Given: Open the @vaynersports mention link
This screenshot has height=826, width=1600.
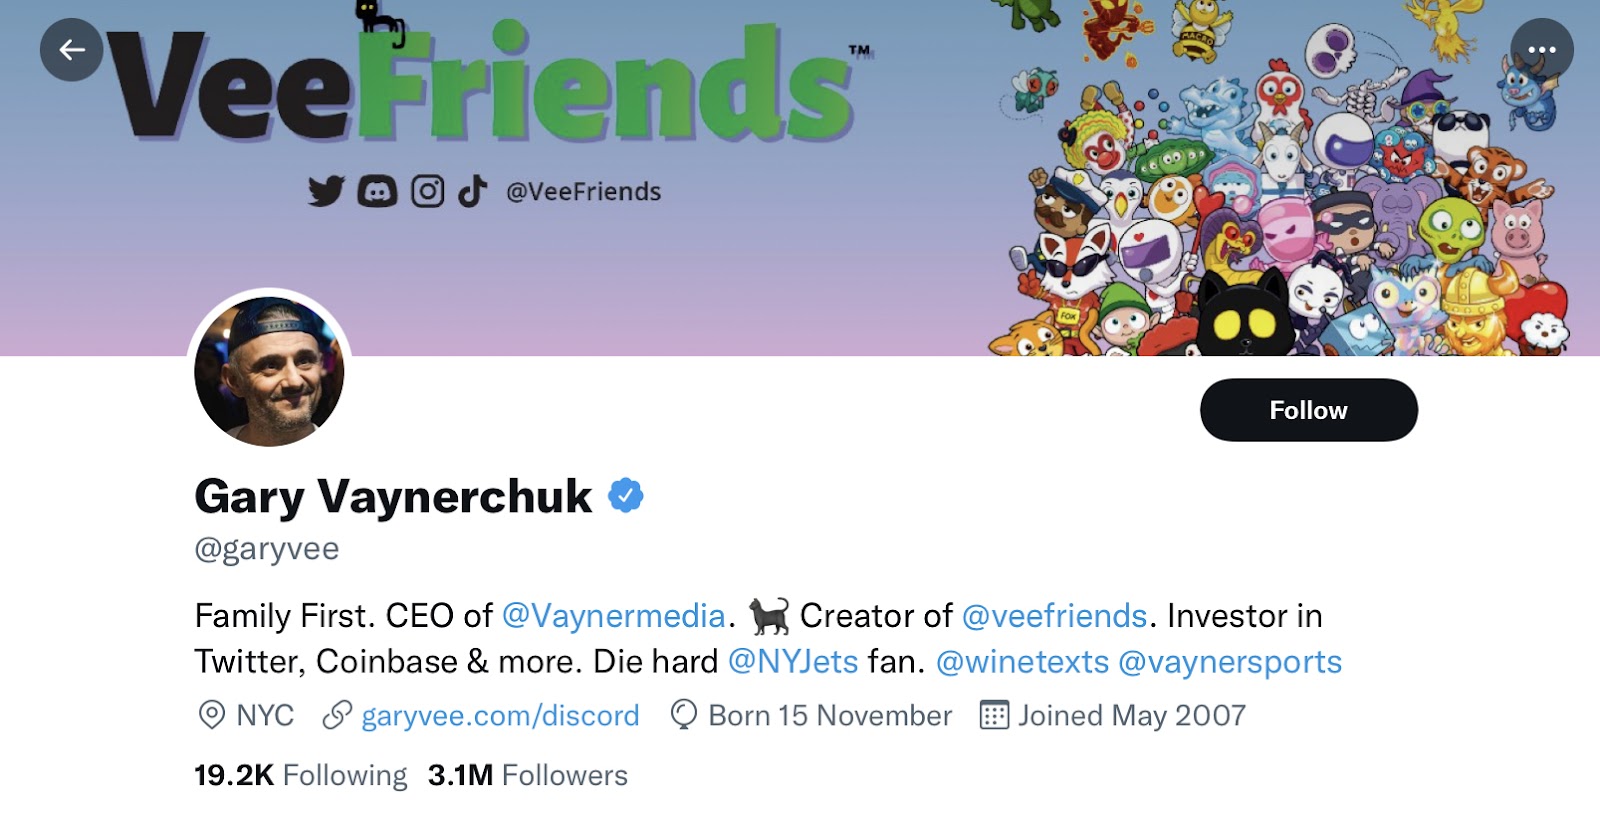Looking at the screenshot, I should pos(1230,662).
